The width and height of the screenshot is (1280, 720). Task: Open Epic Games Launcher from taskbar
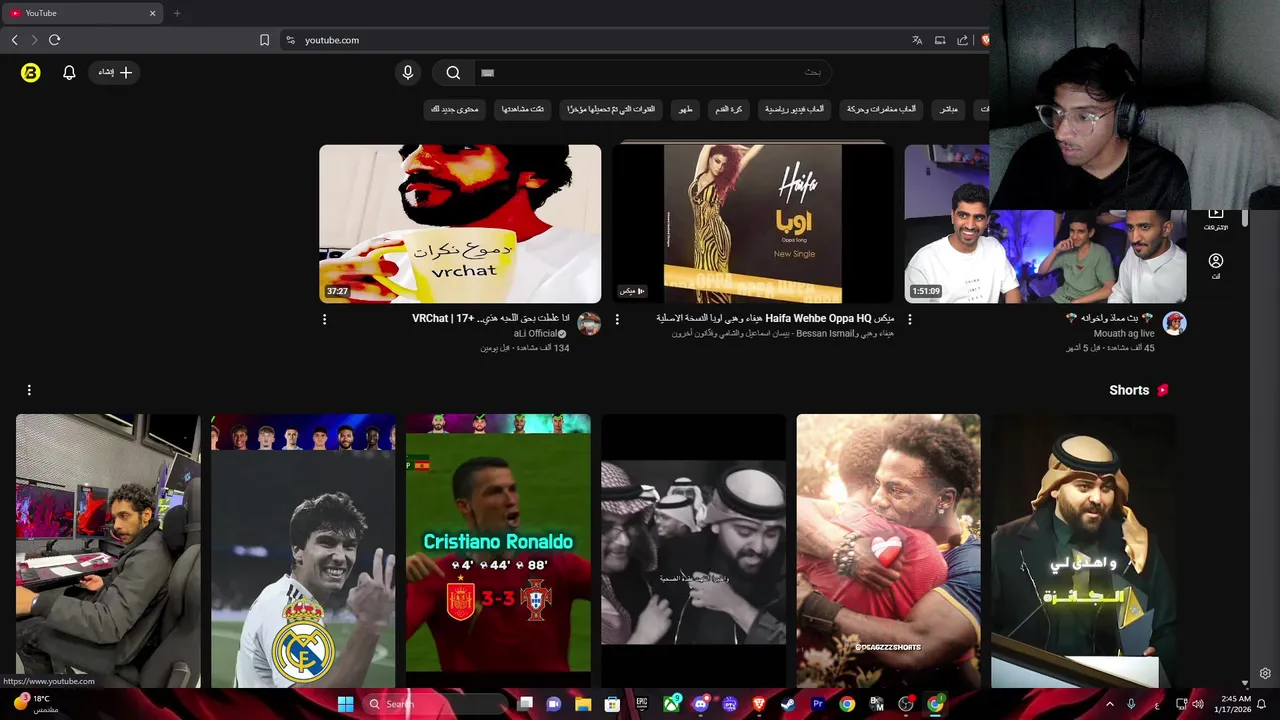tap(642, 704)
